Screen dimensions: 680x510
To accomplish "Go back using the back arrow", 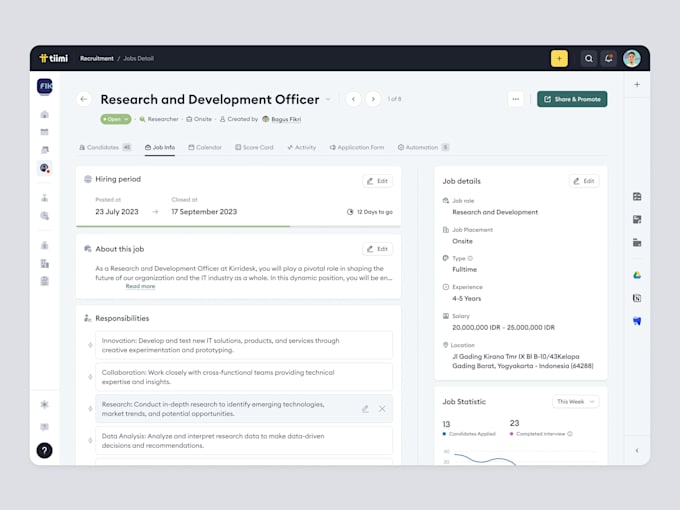I will pos(84,99).
